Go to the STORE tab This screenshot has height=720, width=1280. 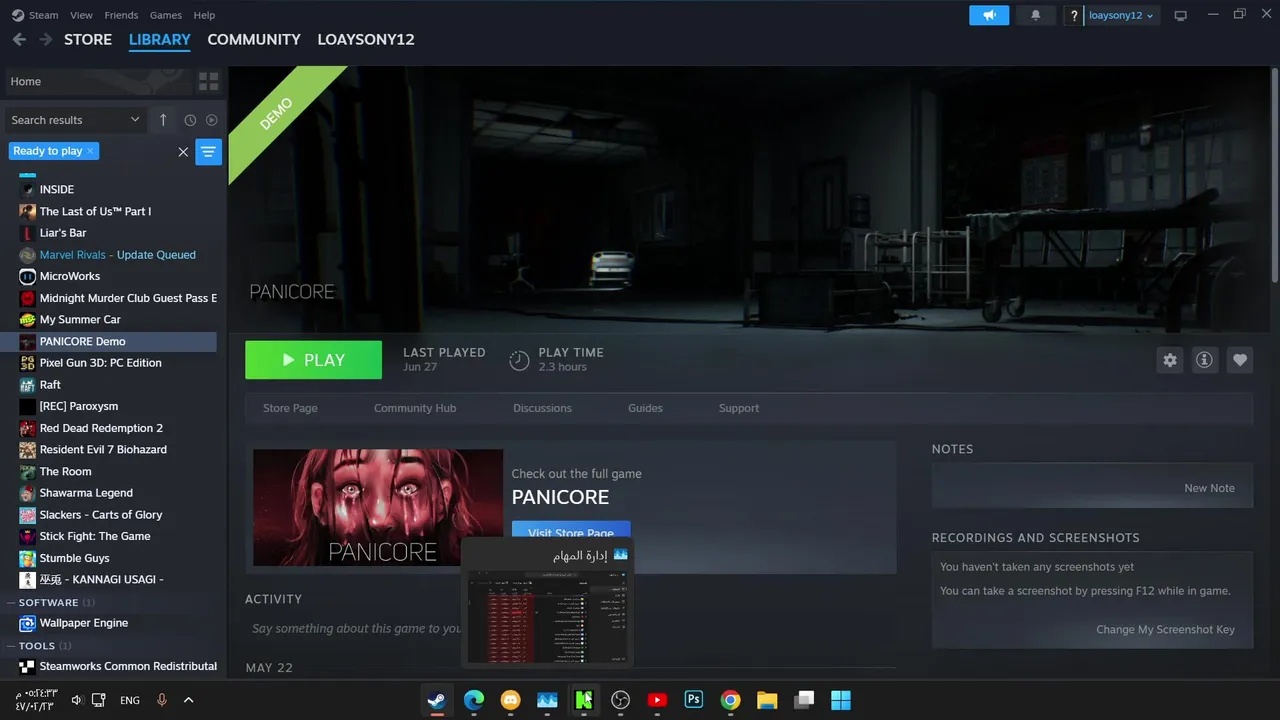coord(88,39)
